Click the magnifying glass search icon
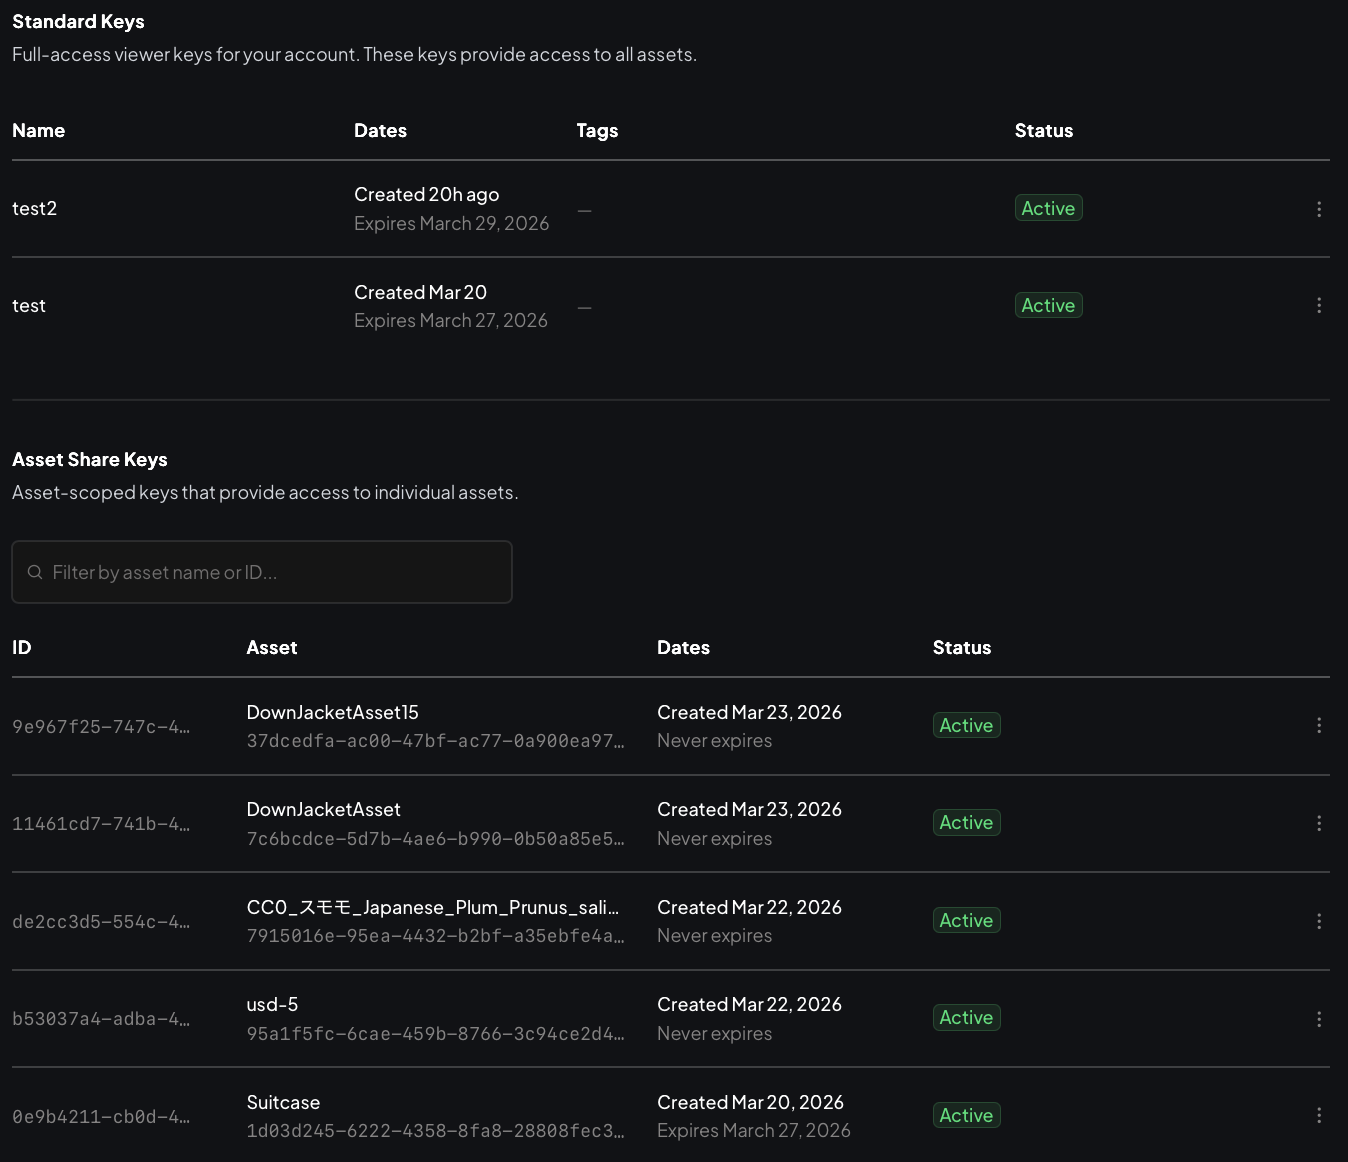The width and height of the screenshot is (1348, 1162). pyautogui.click(x=35, y=571)
